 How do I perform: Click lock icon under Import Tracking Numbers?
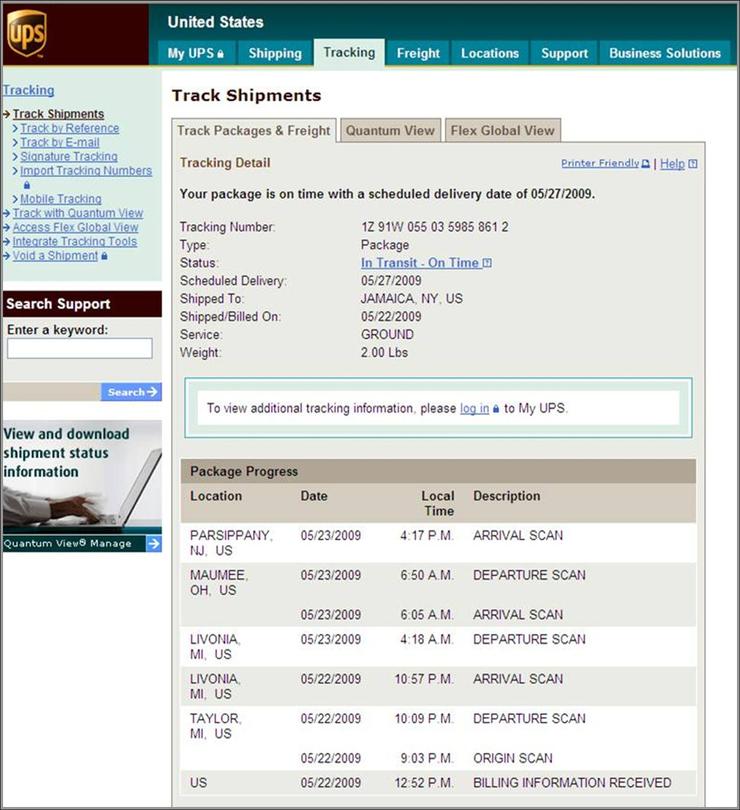point(27,185)
